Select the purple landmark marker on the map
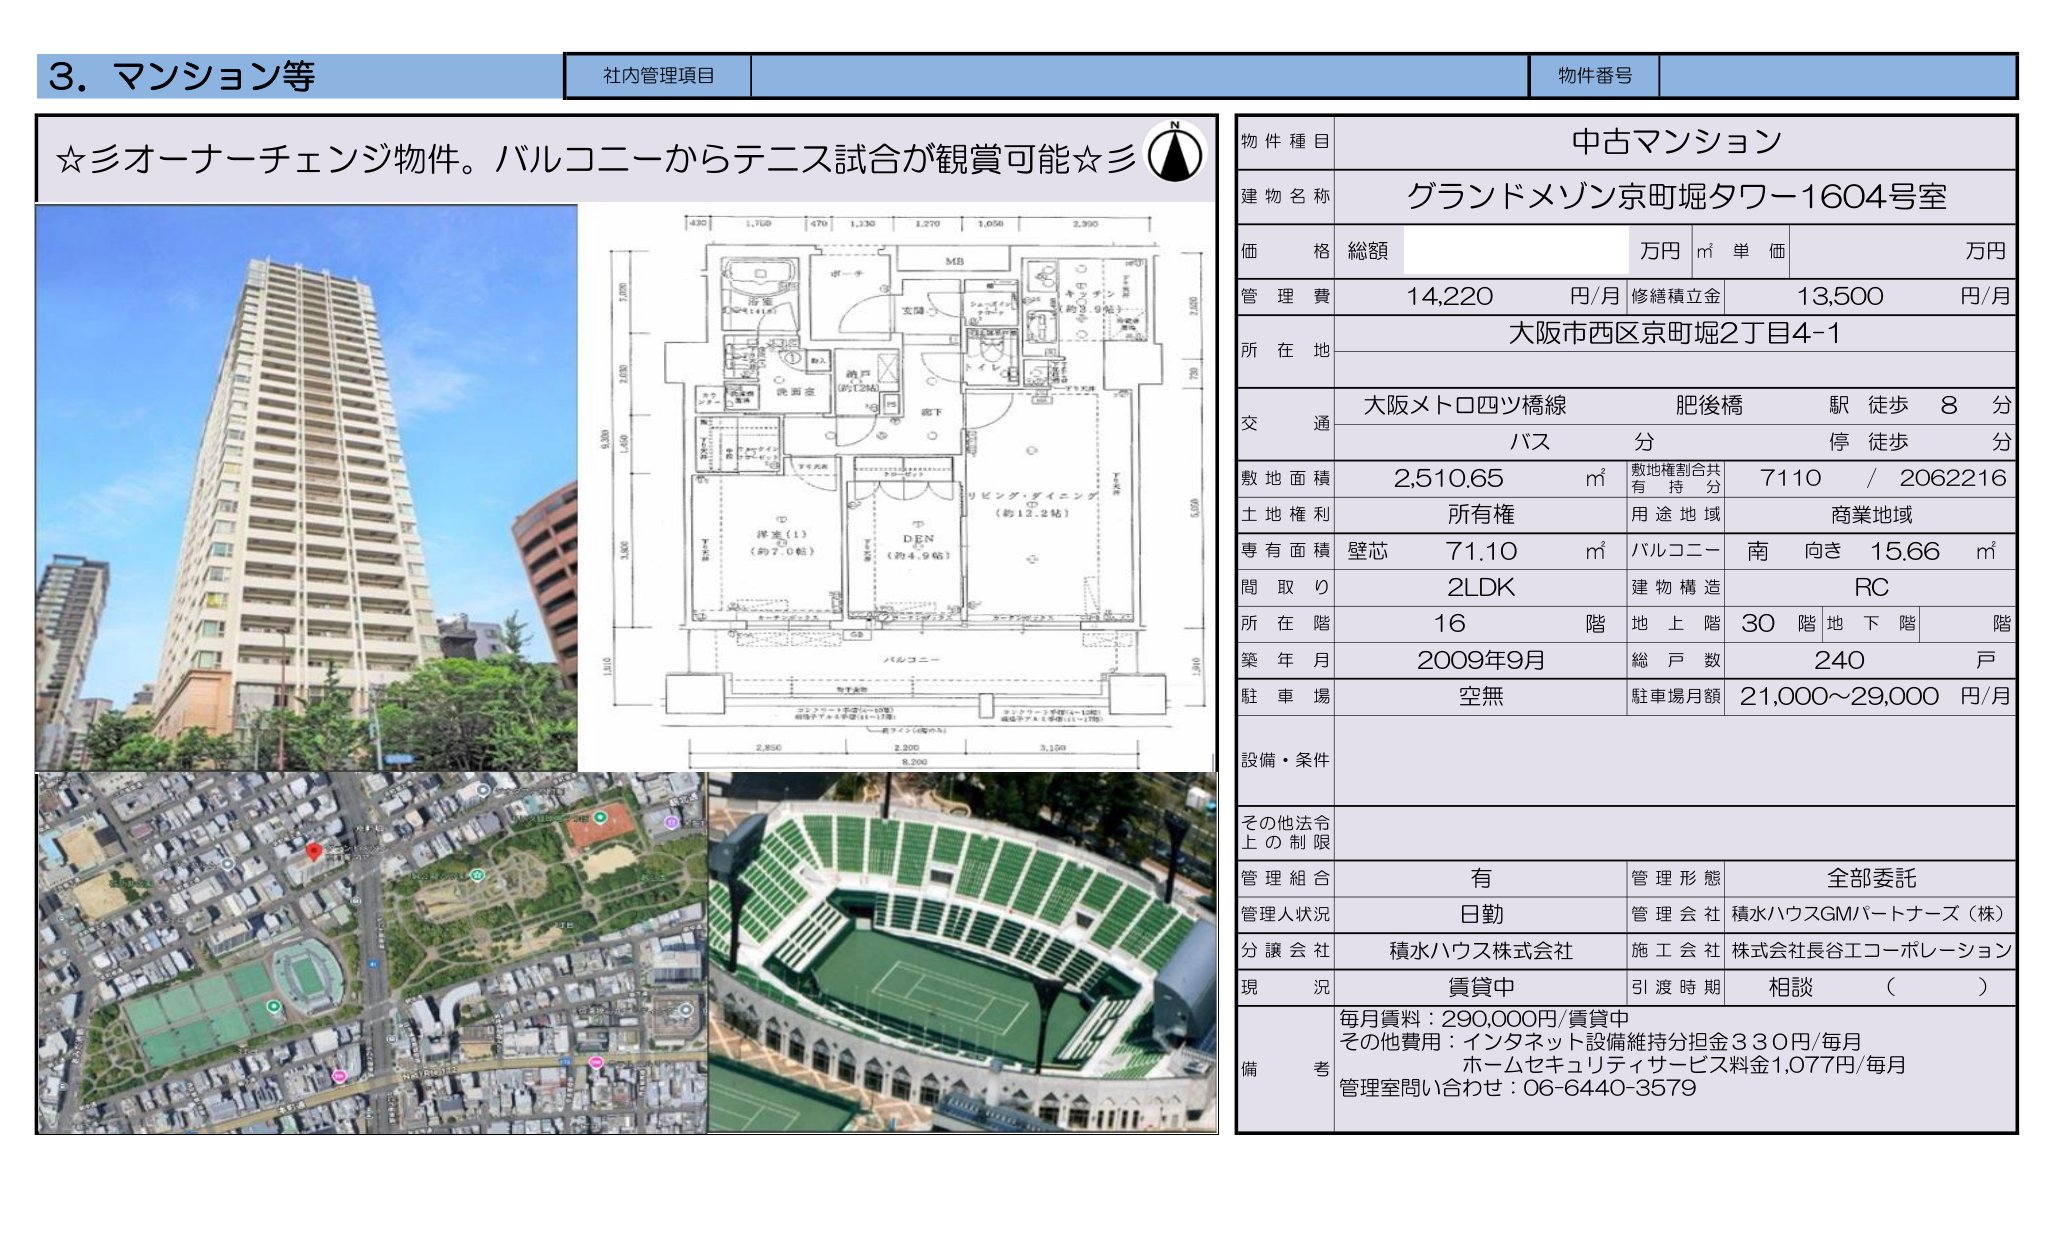 pyautogui.click(x=671, y=823)
